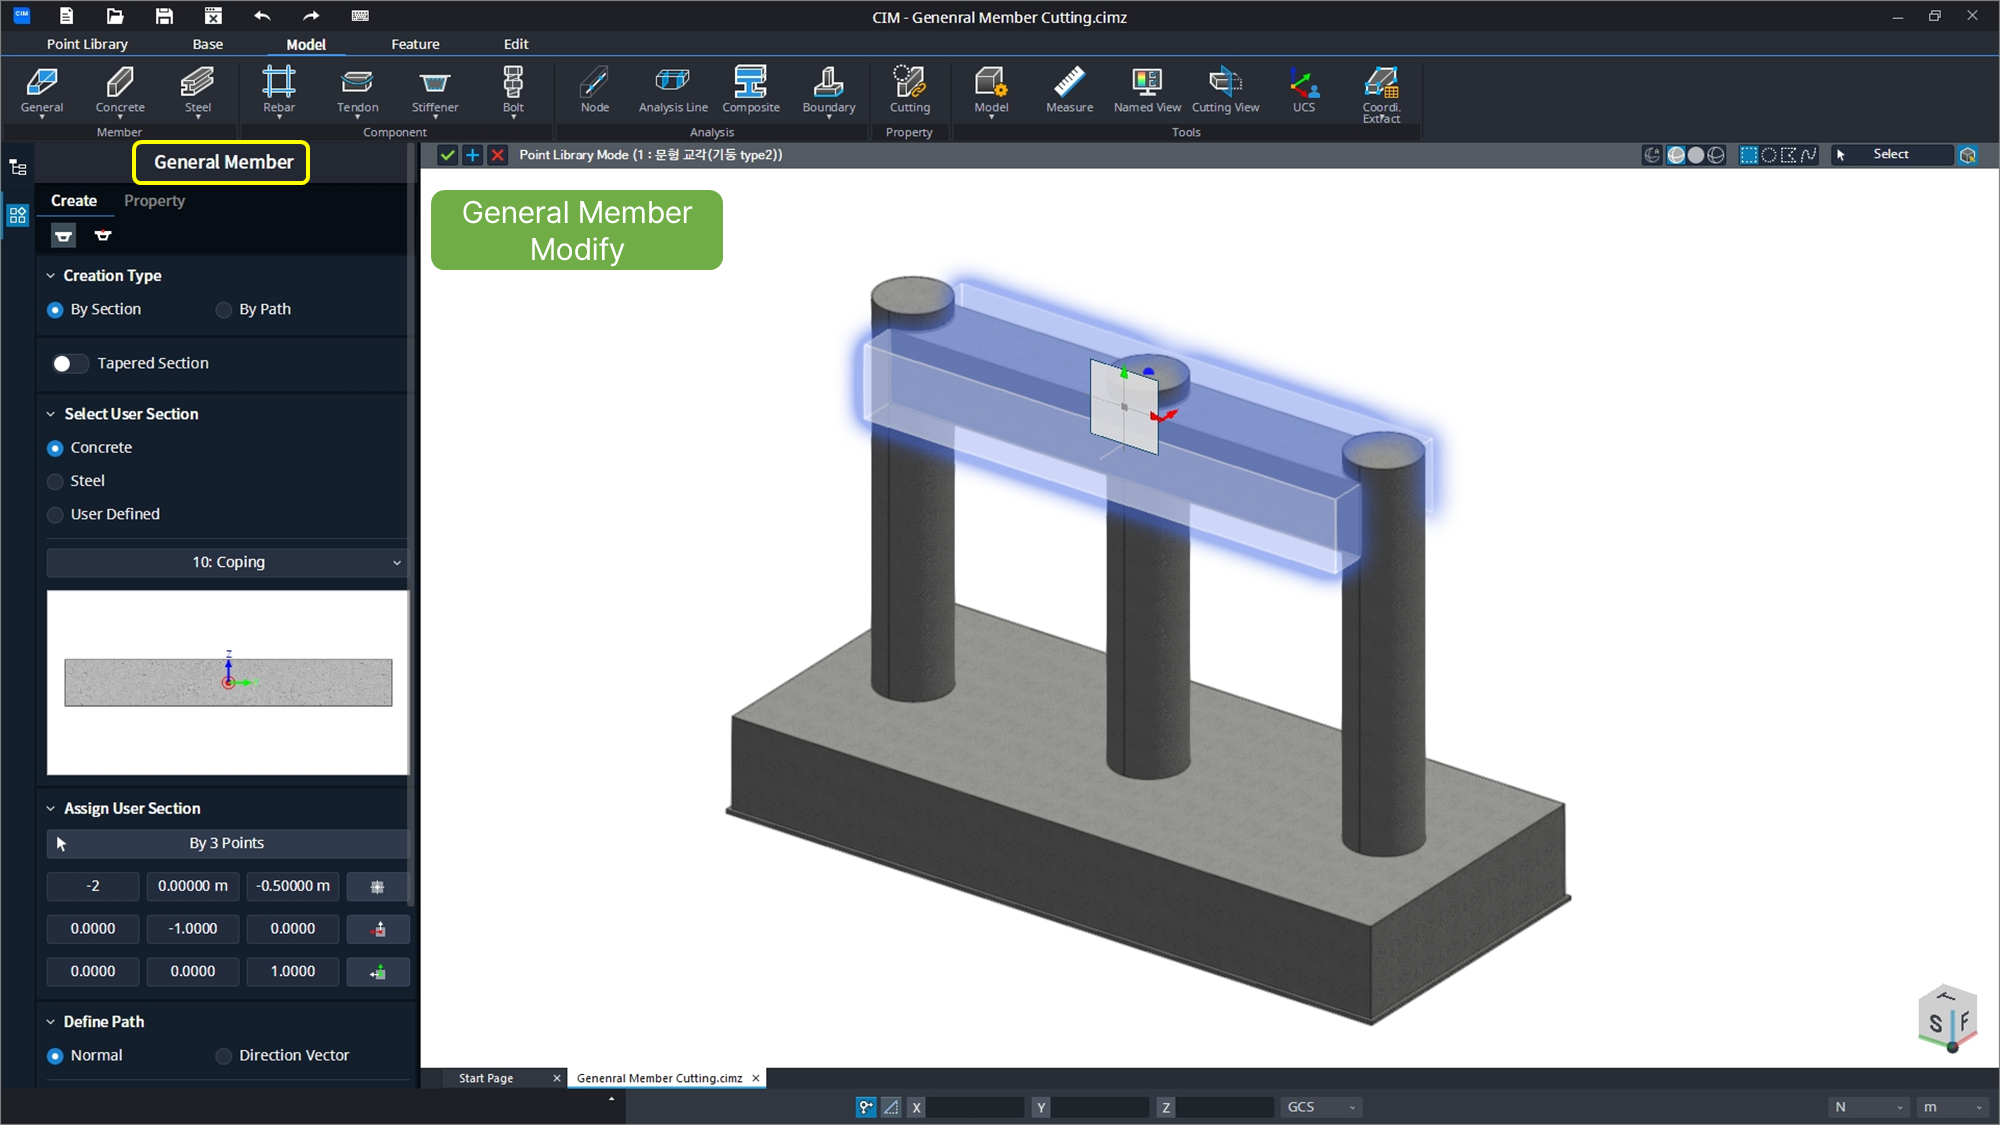Click the Redo arrow icon
2000x1125 pixels.
[311, 16]
